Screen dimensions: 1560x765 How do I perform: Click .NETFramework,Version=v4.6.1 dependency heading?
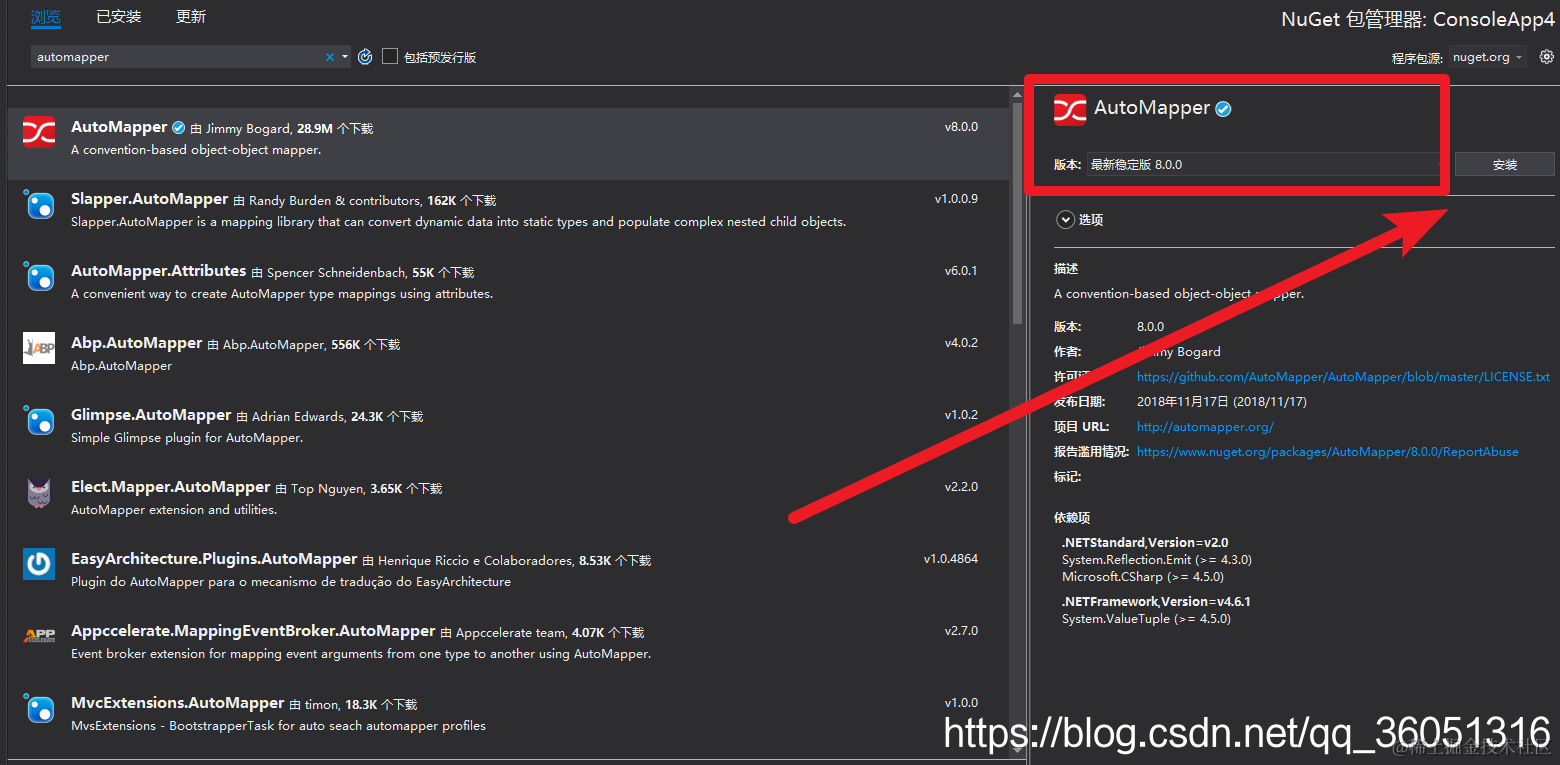pyautogui.click(x=1156, y=602)
